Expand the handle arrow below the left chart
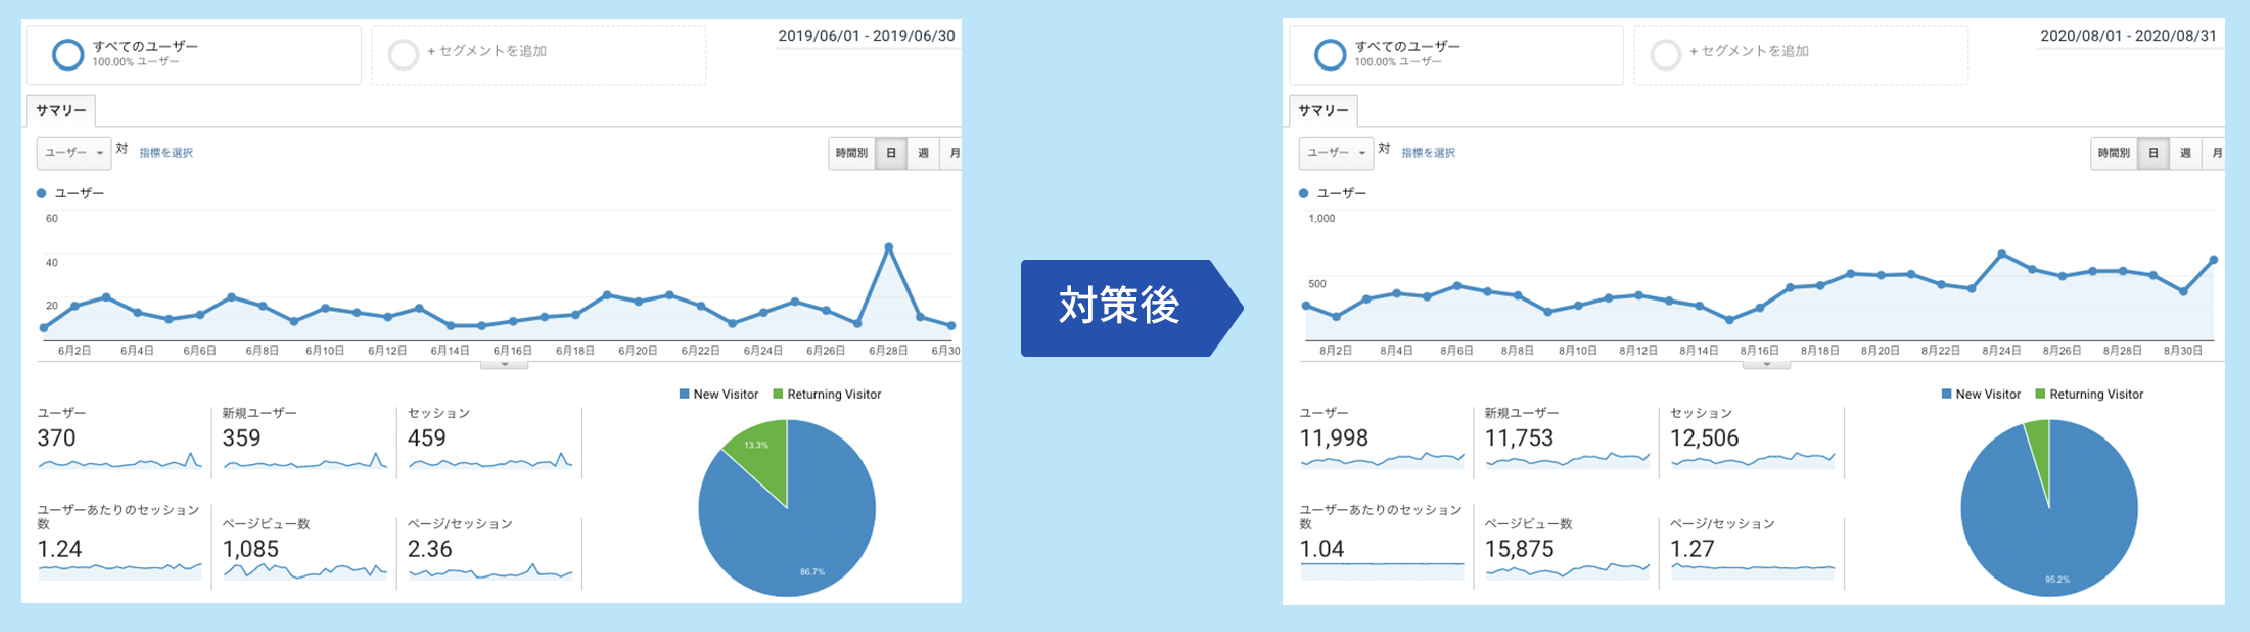 click(x=504, y=365)
